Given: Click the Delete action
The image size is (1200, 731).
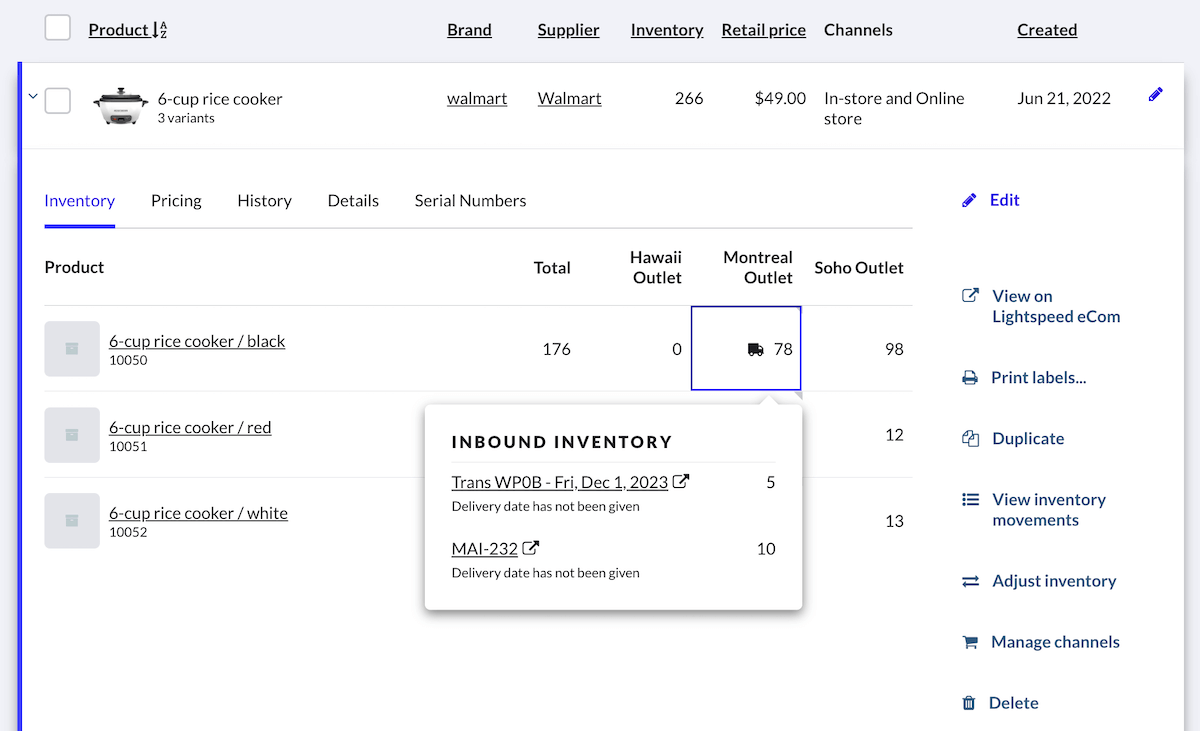Looking at the screenshot, I should pos(1014,703).
